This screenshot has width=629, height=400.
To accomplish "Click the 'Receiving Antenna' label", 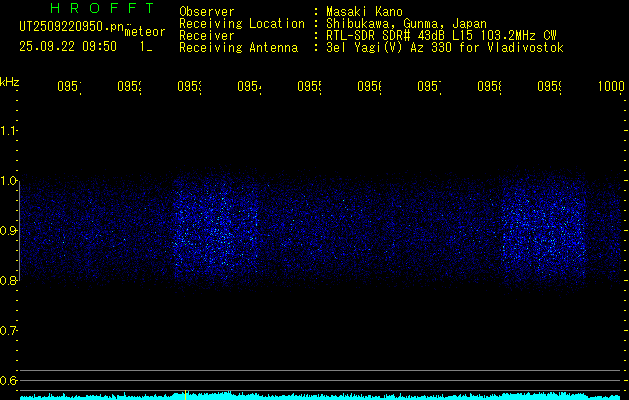I will 239,48.
